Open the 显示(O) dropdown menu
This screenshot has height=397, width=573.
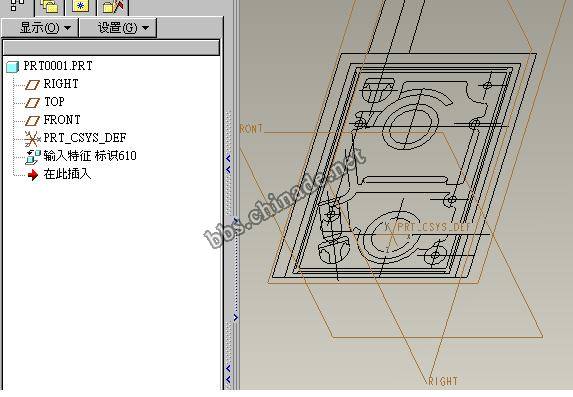40,28
